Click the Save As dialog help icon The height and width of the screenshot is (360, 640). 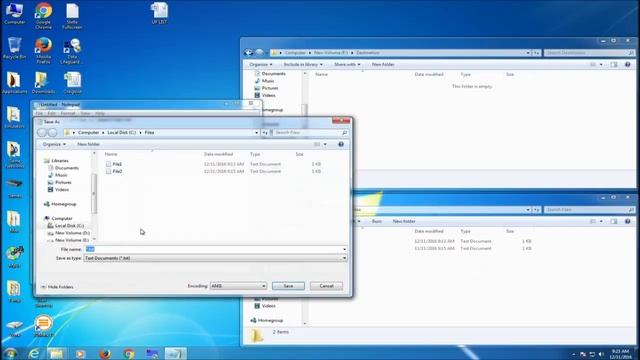coord(341,144)
